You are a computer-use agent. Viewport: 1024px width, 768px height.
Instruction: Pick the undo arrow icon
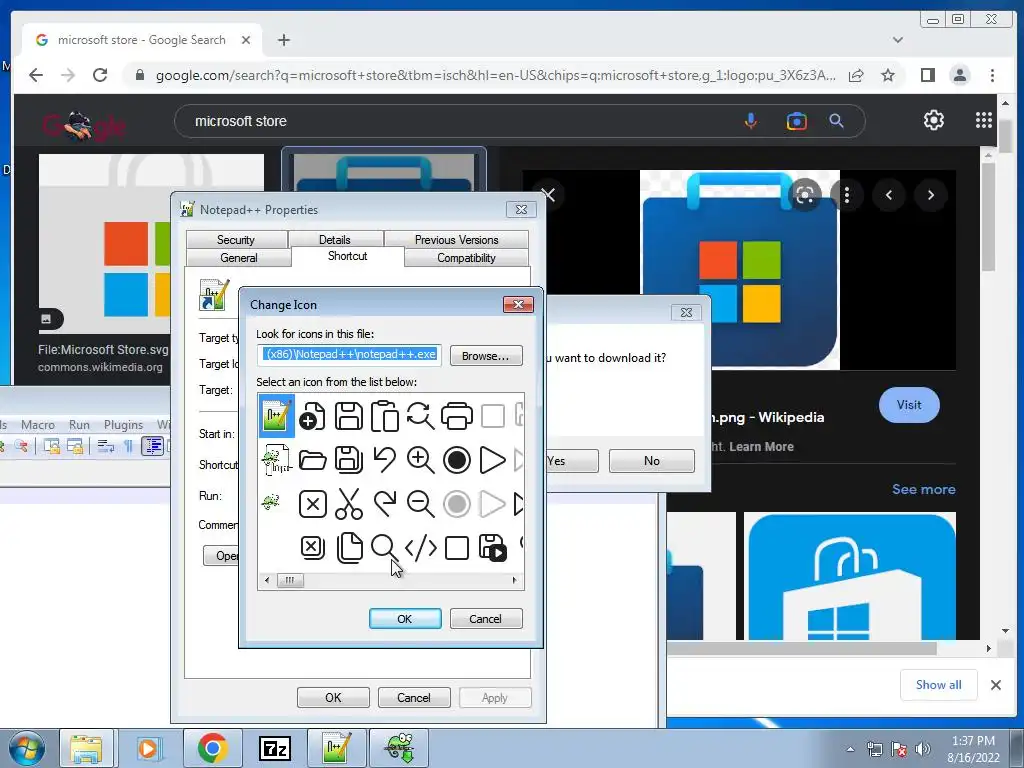click(385, 460)
